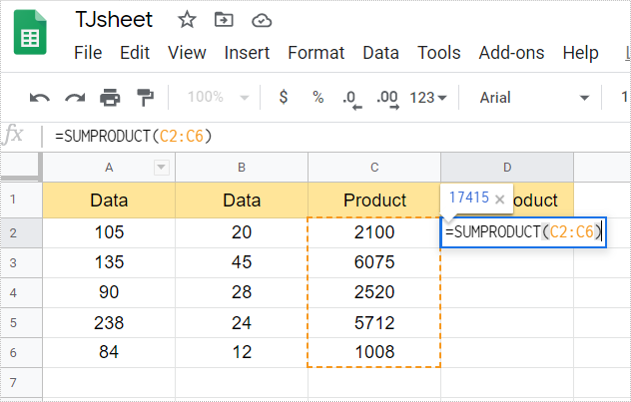Open the Format menu
631x402 pixels.
[x=316, y=53]
